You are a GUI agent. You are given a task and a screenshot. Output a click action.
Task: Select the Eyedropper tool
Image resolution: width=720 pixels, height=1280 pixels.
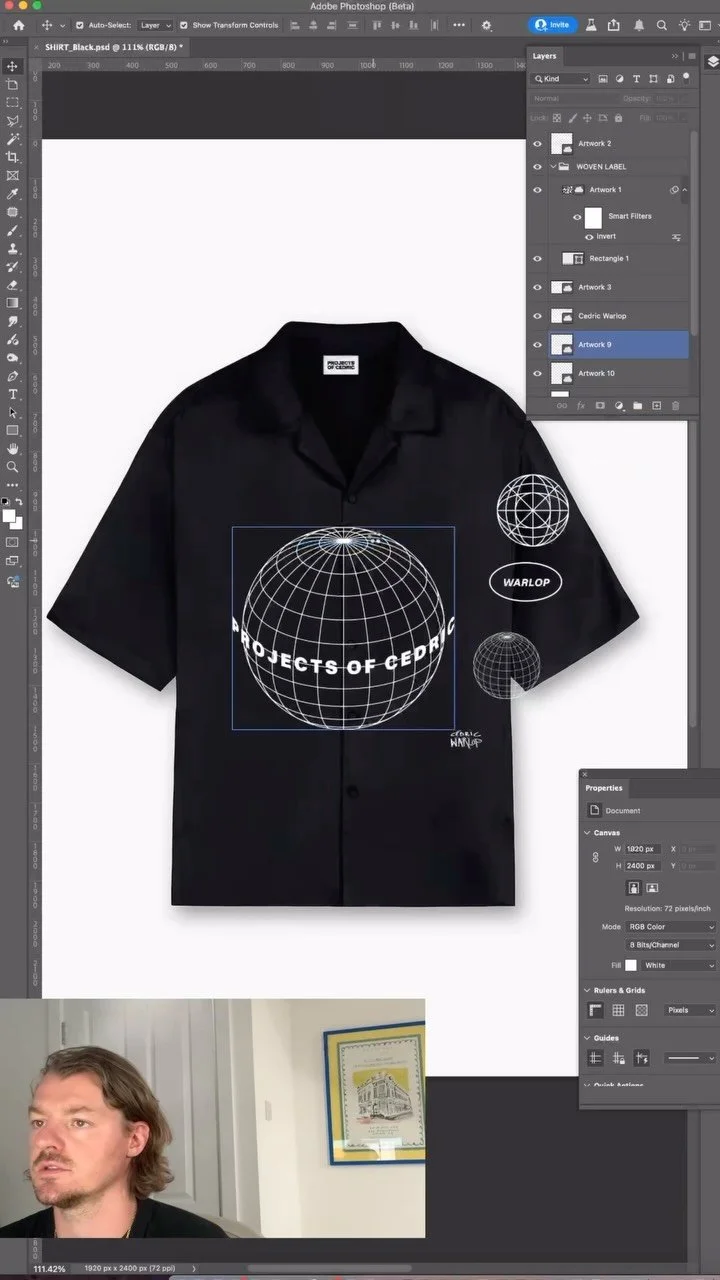[13, 194]
